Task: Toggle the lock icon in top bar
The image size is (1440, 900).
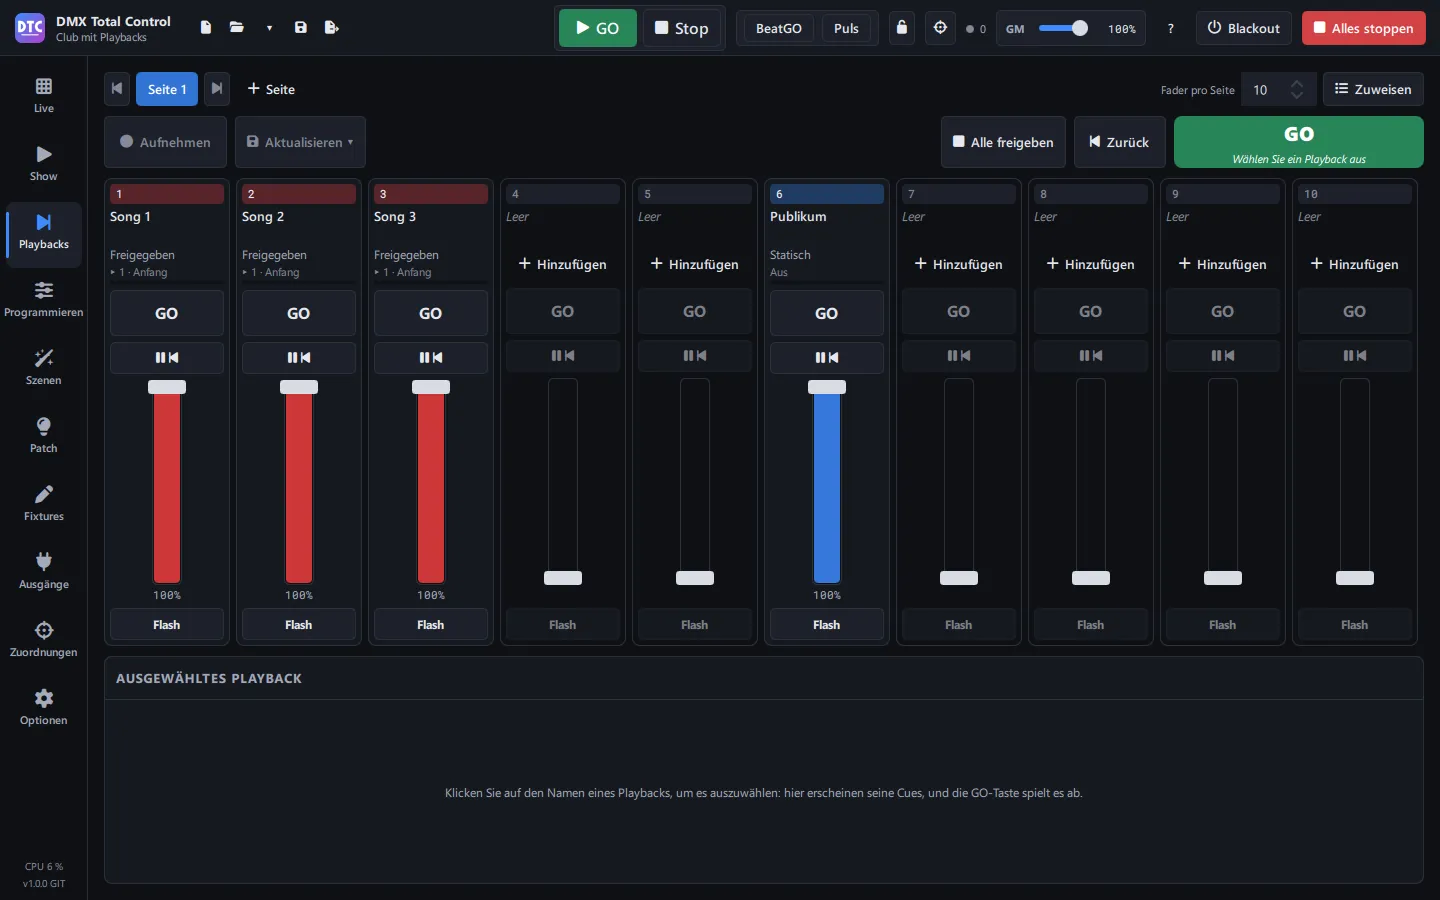Action: coord(902,28)
